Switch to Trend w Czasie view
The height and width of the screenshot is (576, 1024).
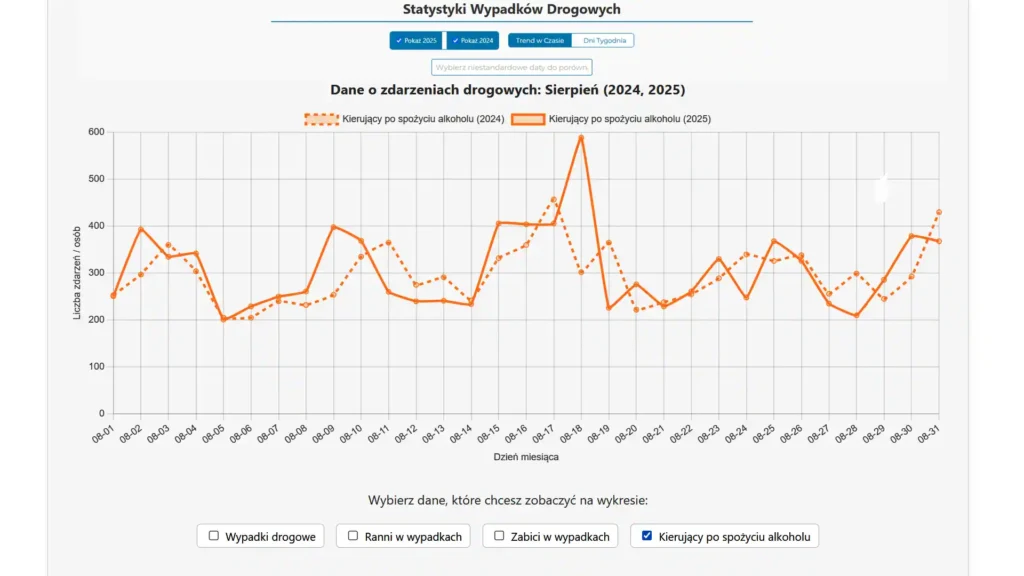(x=539, y=40)
